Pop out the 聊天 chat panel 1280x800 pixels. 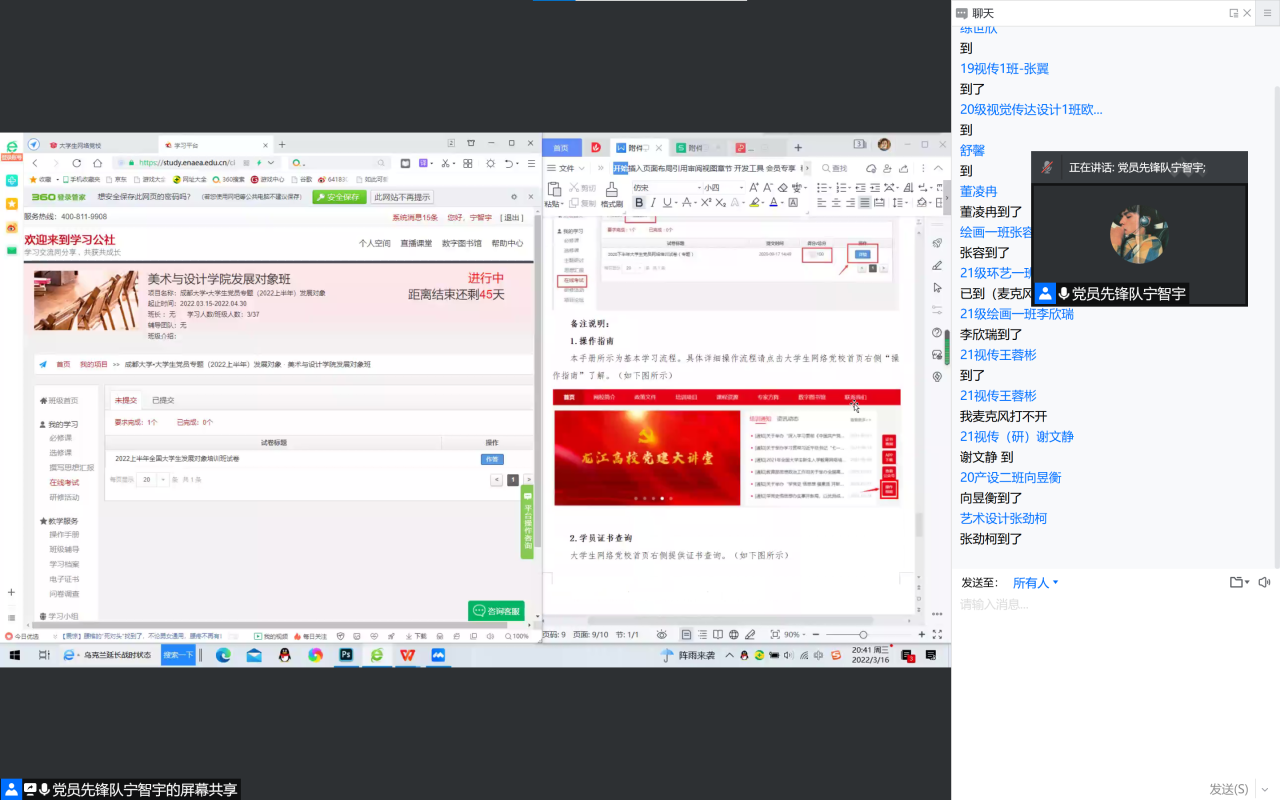[1233, 13]
